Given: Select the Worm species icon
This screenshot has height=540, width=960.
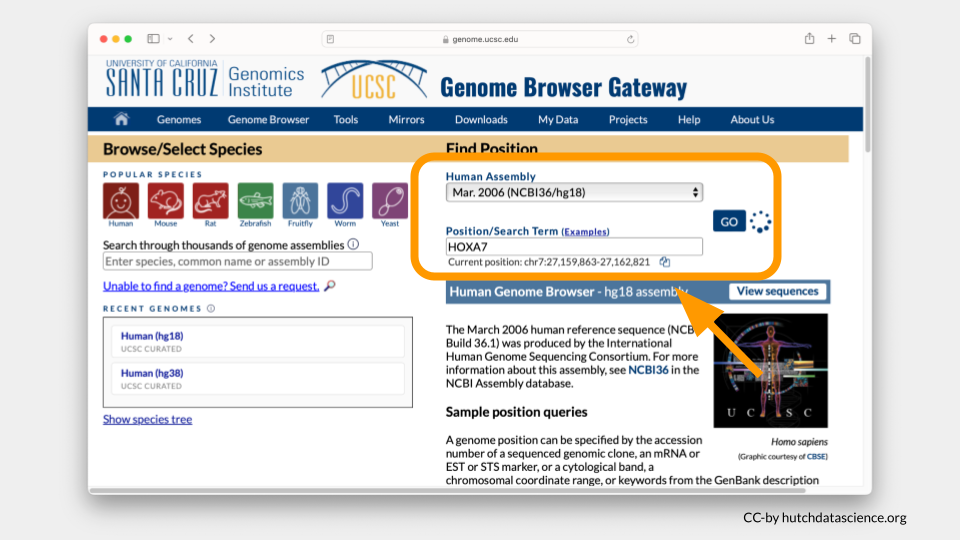Looking at the screenshot, I should pos(345,201).
